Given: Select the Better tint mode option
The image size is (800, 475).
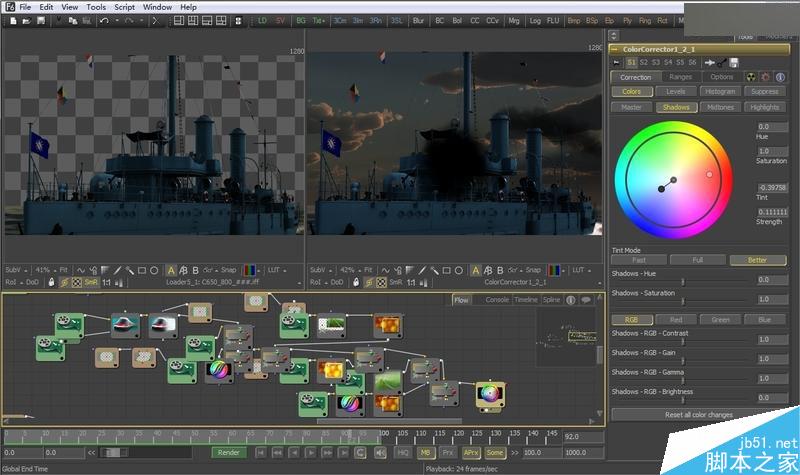Looking at the screenshot, I should coord(757,260).
